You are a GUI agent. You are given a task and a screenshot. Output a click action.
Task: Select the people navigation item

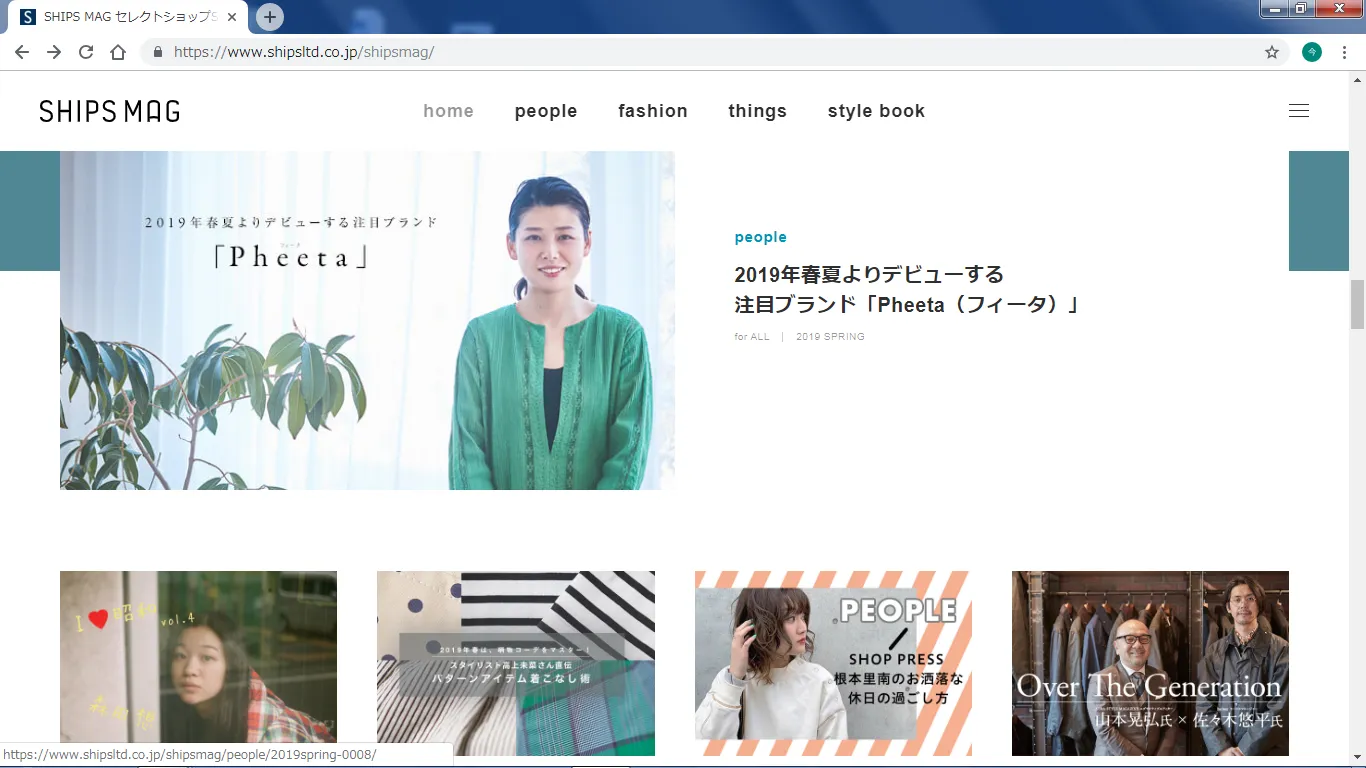click(x=546, y=111)
